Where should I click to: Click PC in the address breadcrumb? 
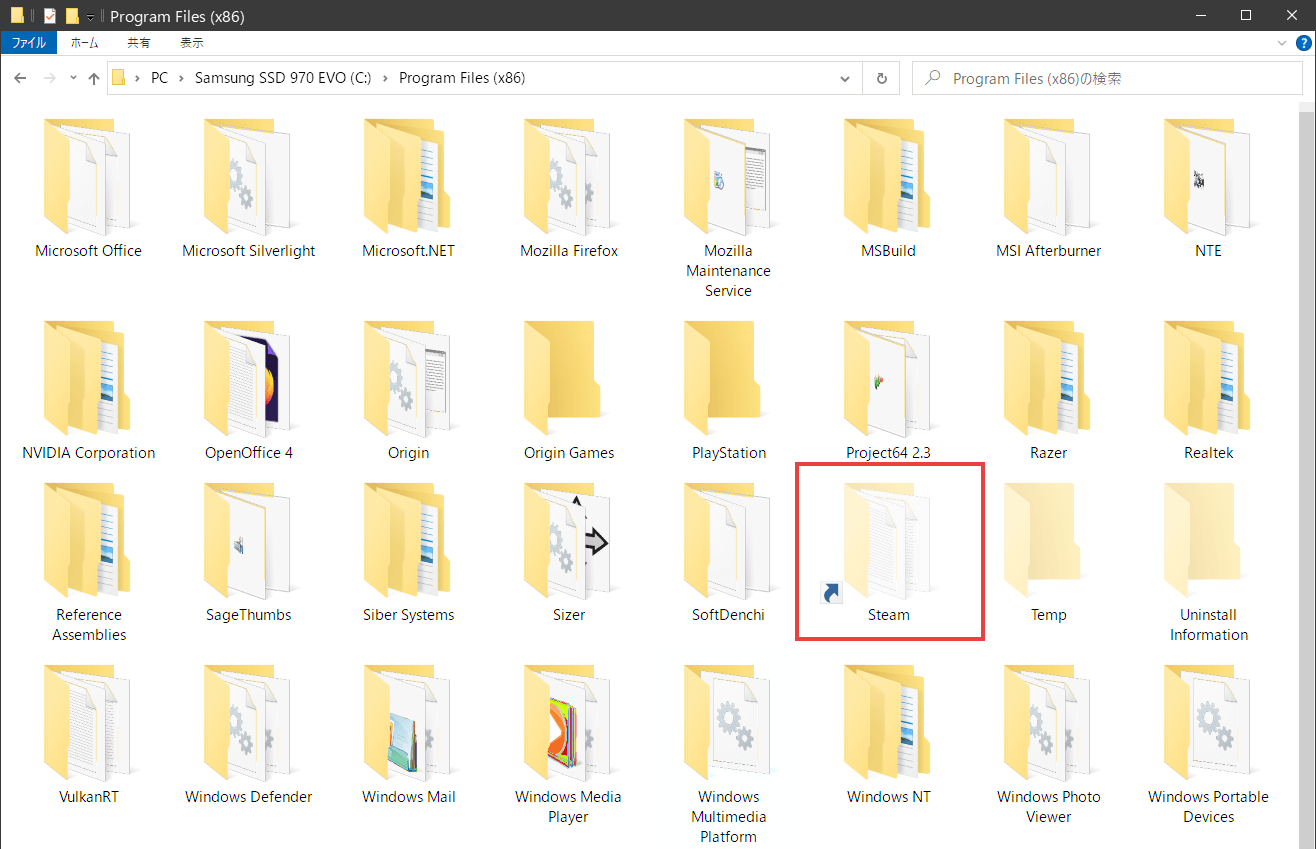pyautogui.click(x=159, y=78)
